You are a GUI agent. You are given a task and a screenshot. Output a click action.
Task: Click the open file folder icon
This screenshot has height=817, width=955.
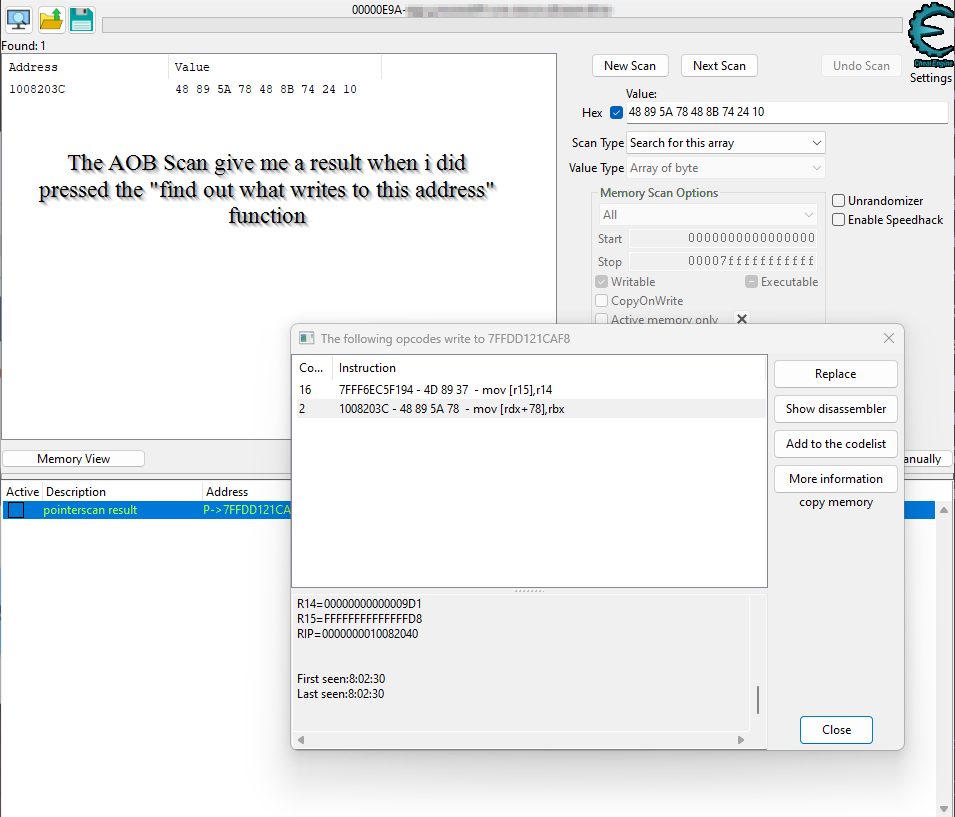point(51,19)
